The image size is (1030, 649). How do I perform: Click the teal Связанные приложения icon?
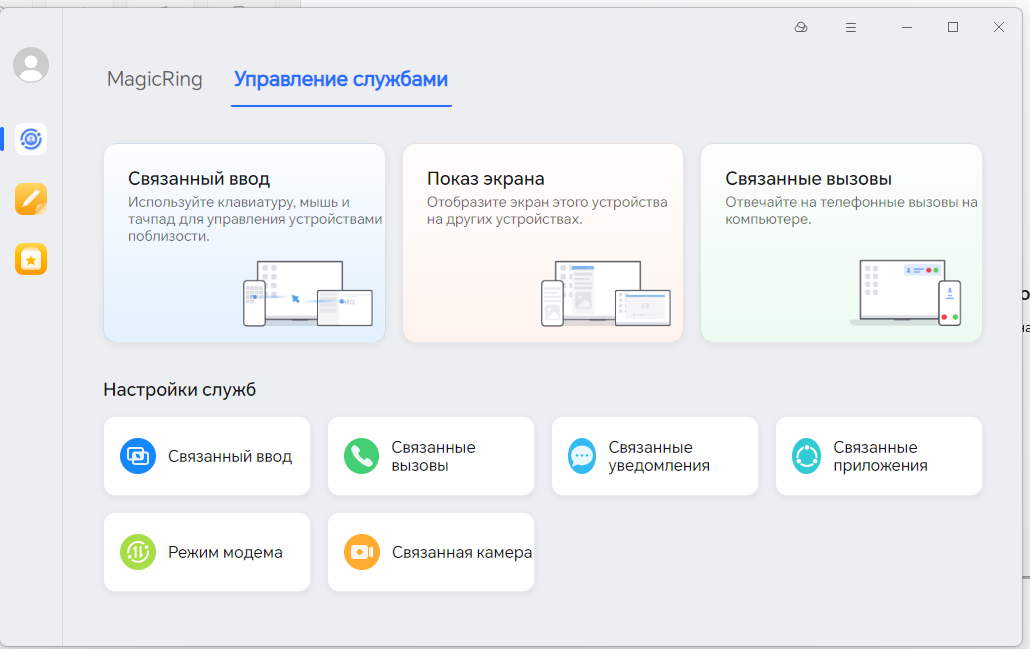click(808, 456)
